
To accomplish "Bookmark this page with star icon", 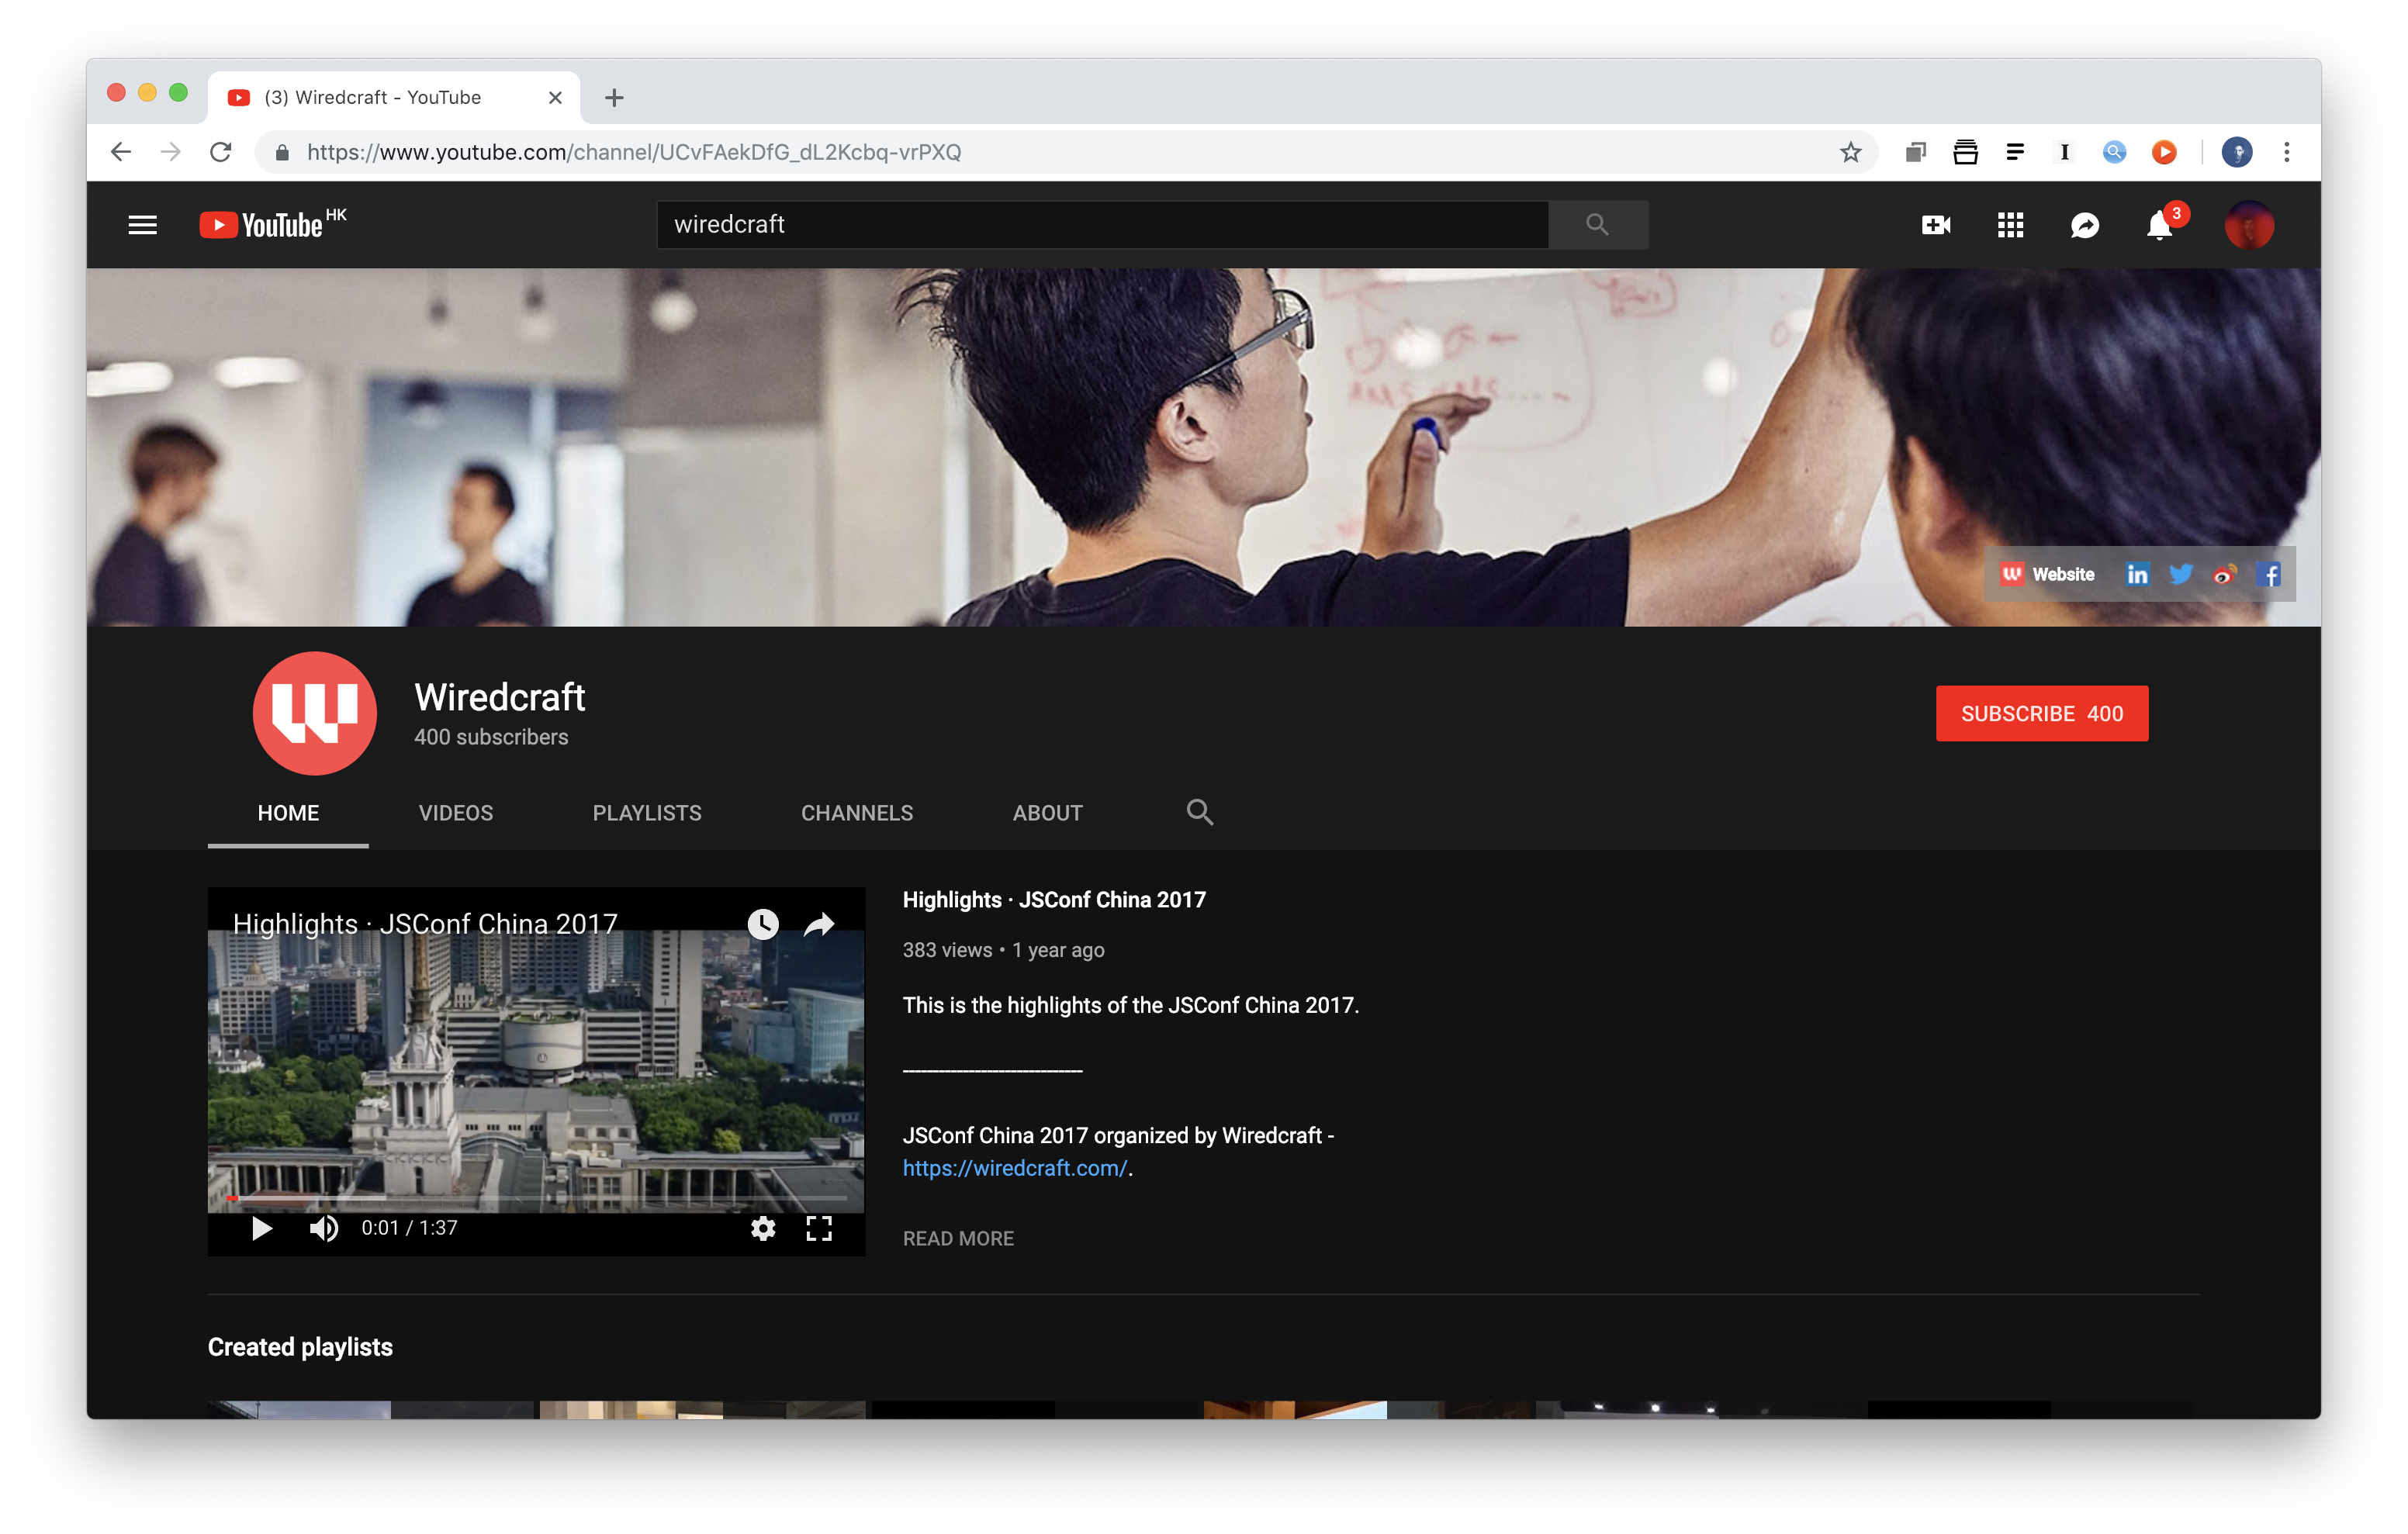I will click(1850, 152).
